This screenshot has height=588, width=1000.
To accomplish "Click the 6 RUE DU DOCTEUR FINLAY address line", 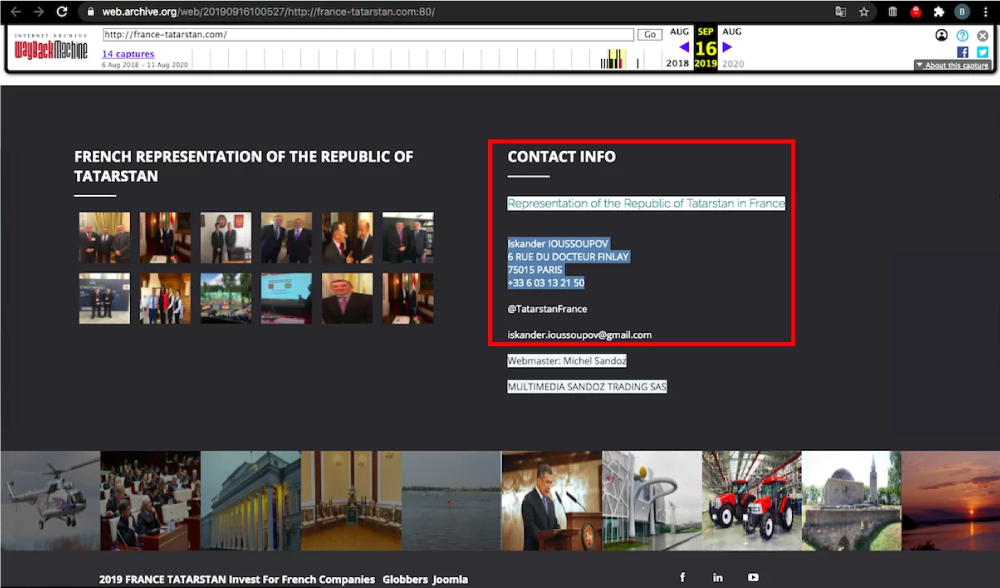I will pos(568,256).
